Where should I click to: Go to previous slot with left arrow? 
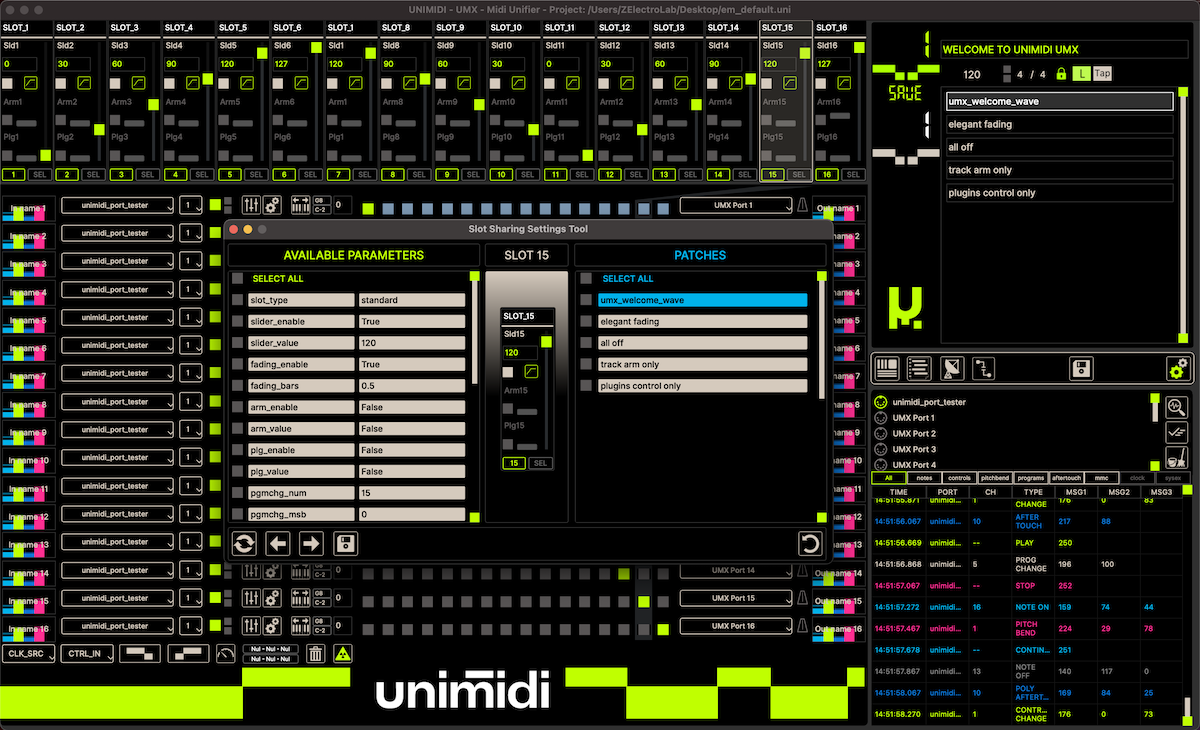pyautogui.click(x=277, y=543)
